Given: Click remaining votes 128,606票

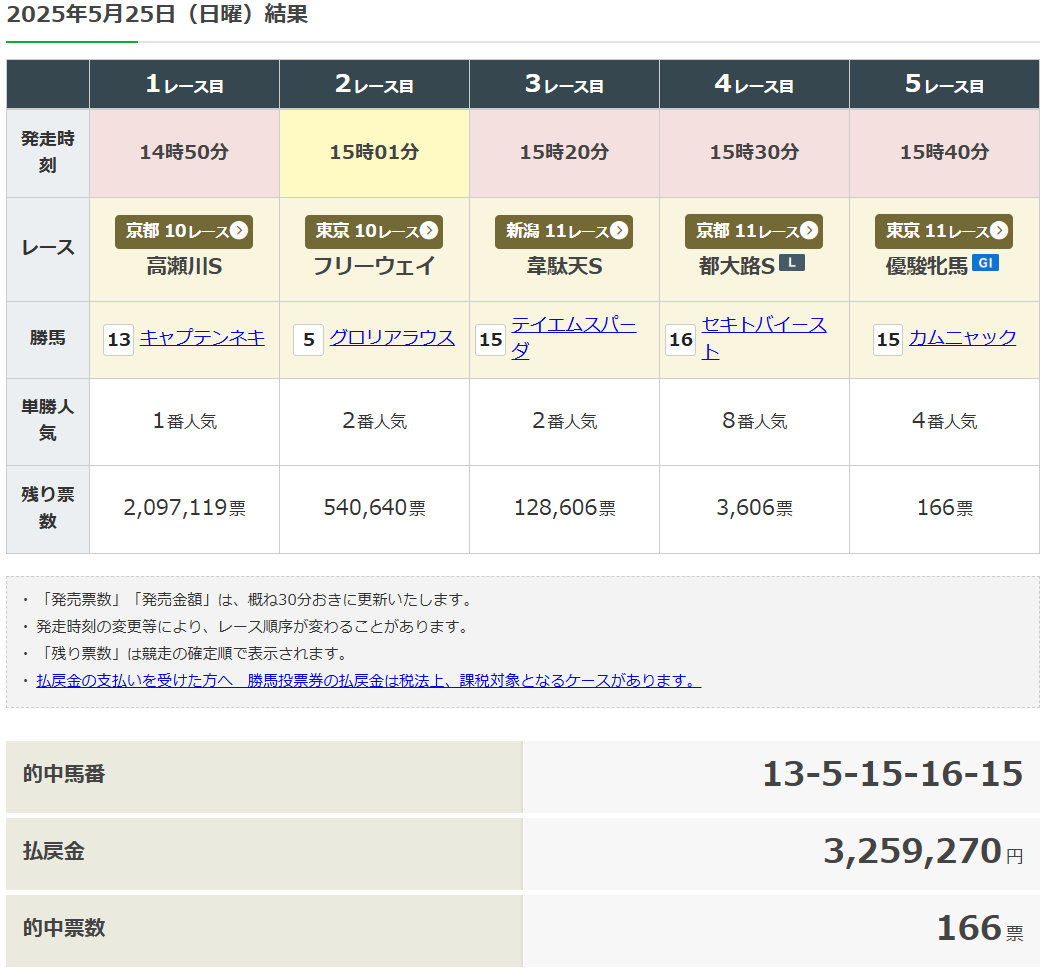Looking at the screenshot, I should click(564, 508).
